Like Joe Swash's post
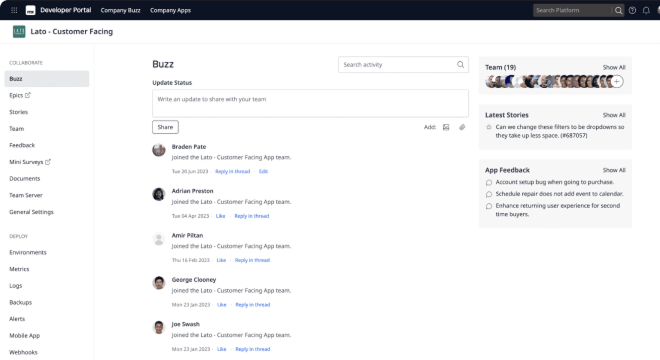660x360 pixels. pos(222,349)
